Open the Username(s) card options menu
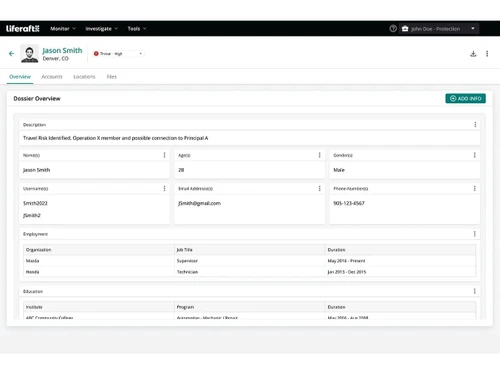This screenshot has width=500, height=375. (x=164, y=188)
